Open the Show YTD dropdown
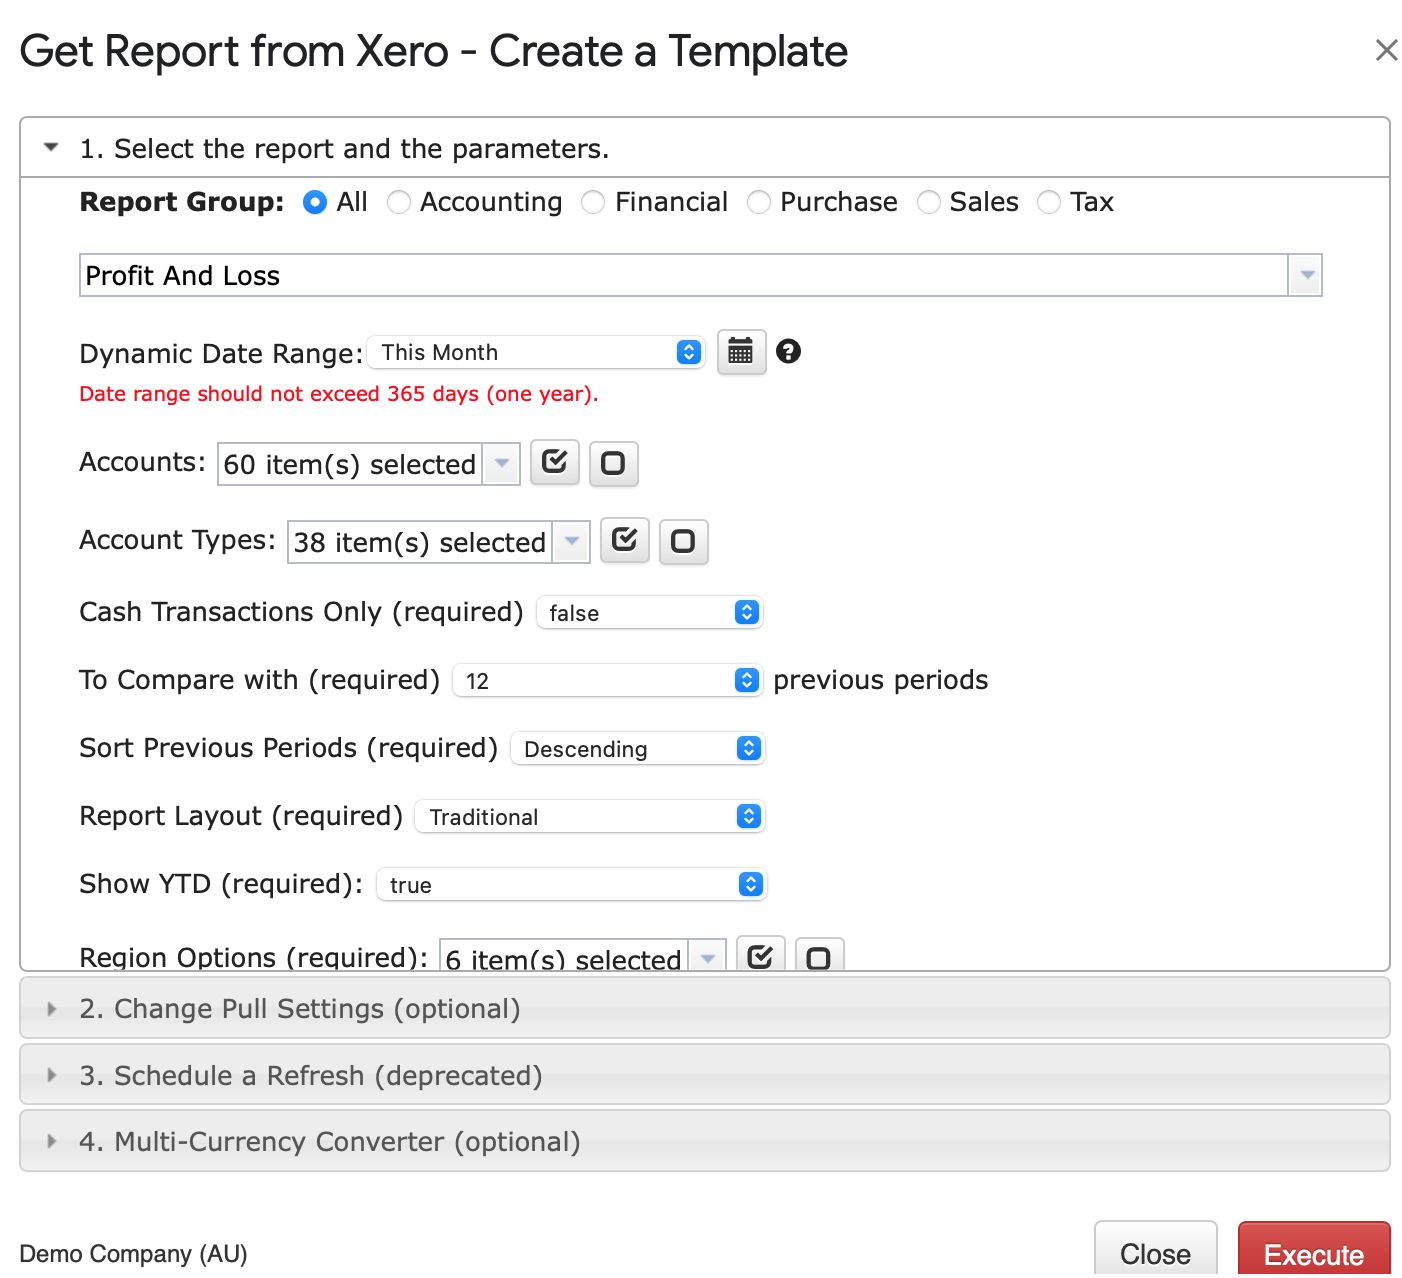The image size is (1402, 1278). pyautogui.click(x=571, y=884)
